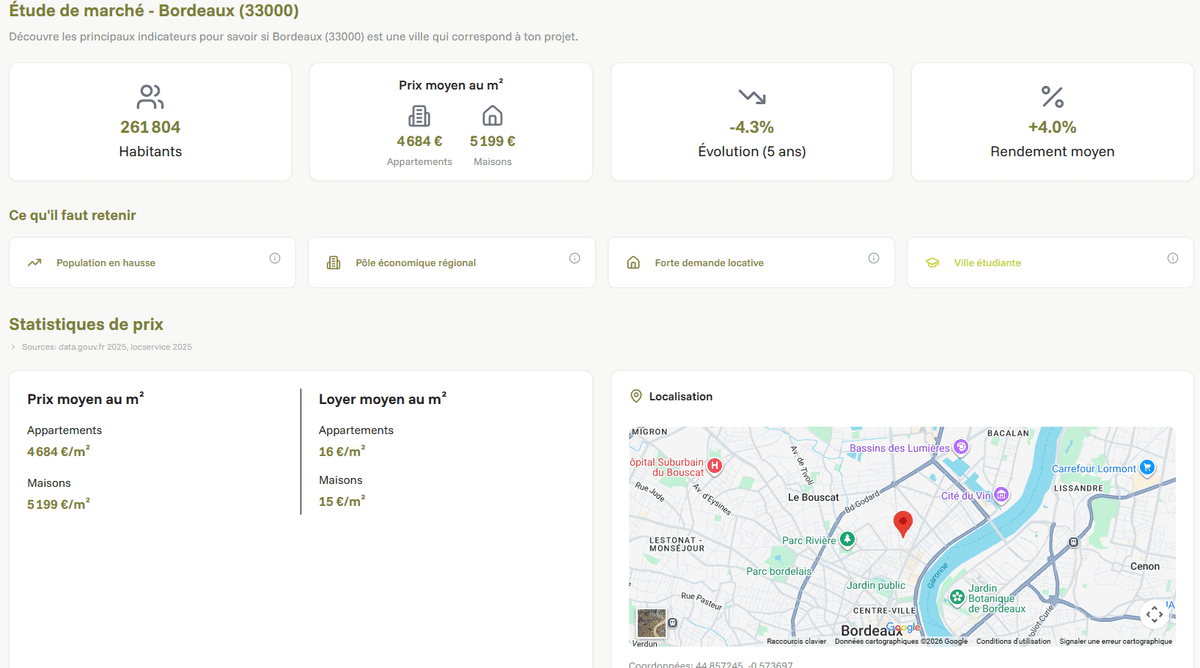Click the Google logo on map

click(x=902, y=628)
